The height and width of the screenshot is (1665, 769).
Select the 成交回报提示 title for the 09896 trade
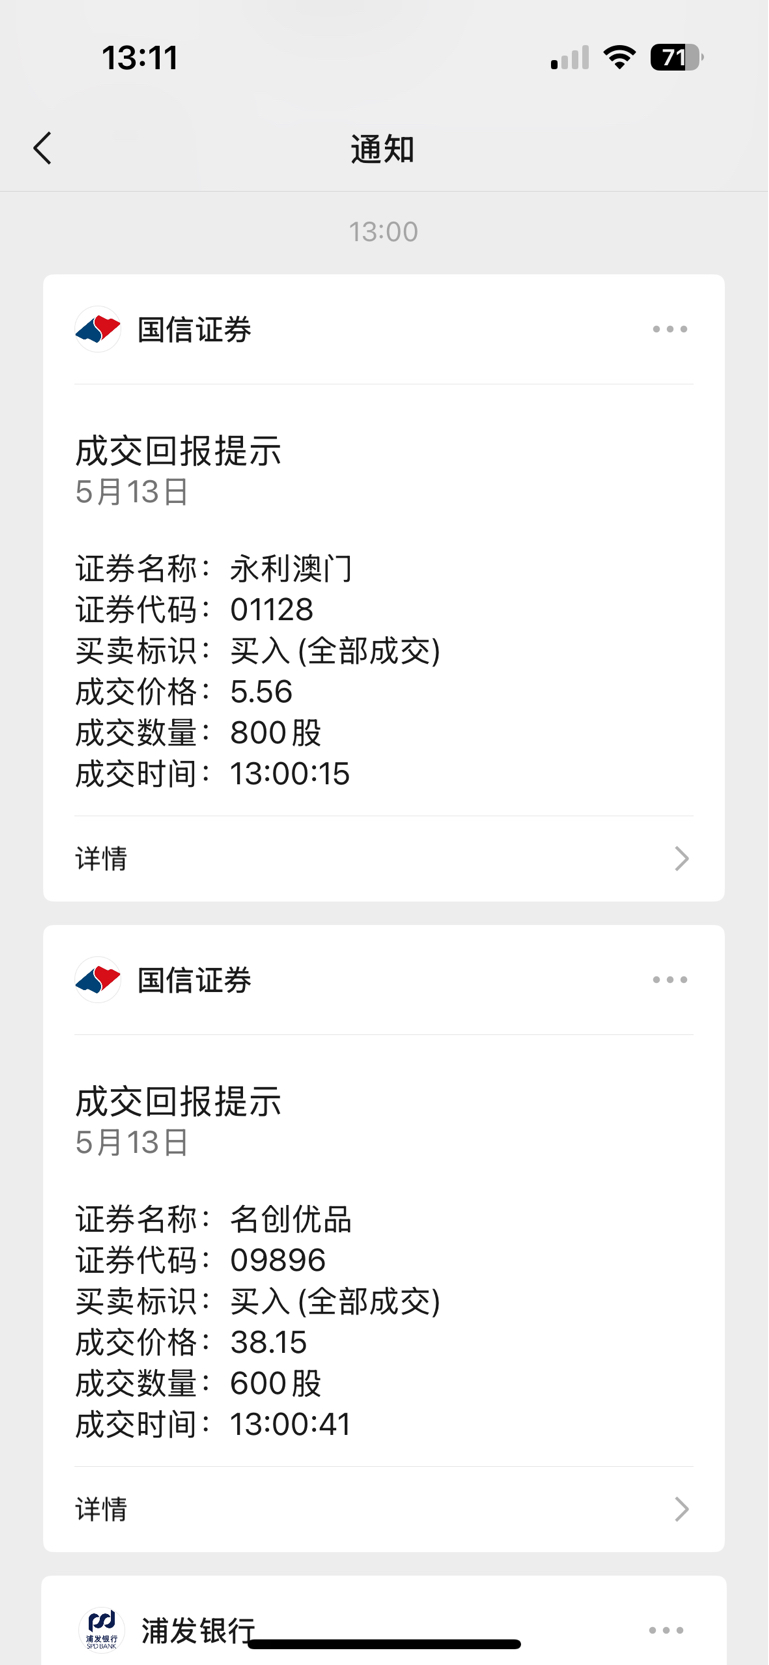tap(178, 1102)
